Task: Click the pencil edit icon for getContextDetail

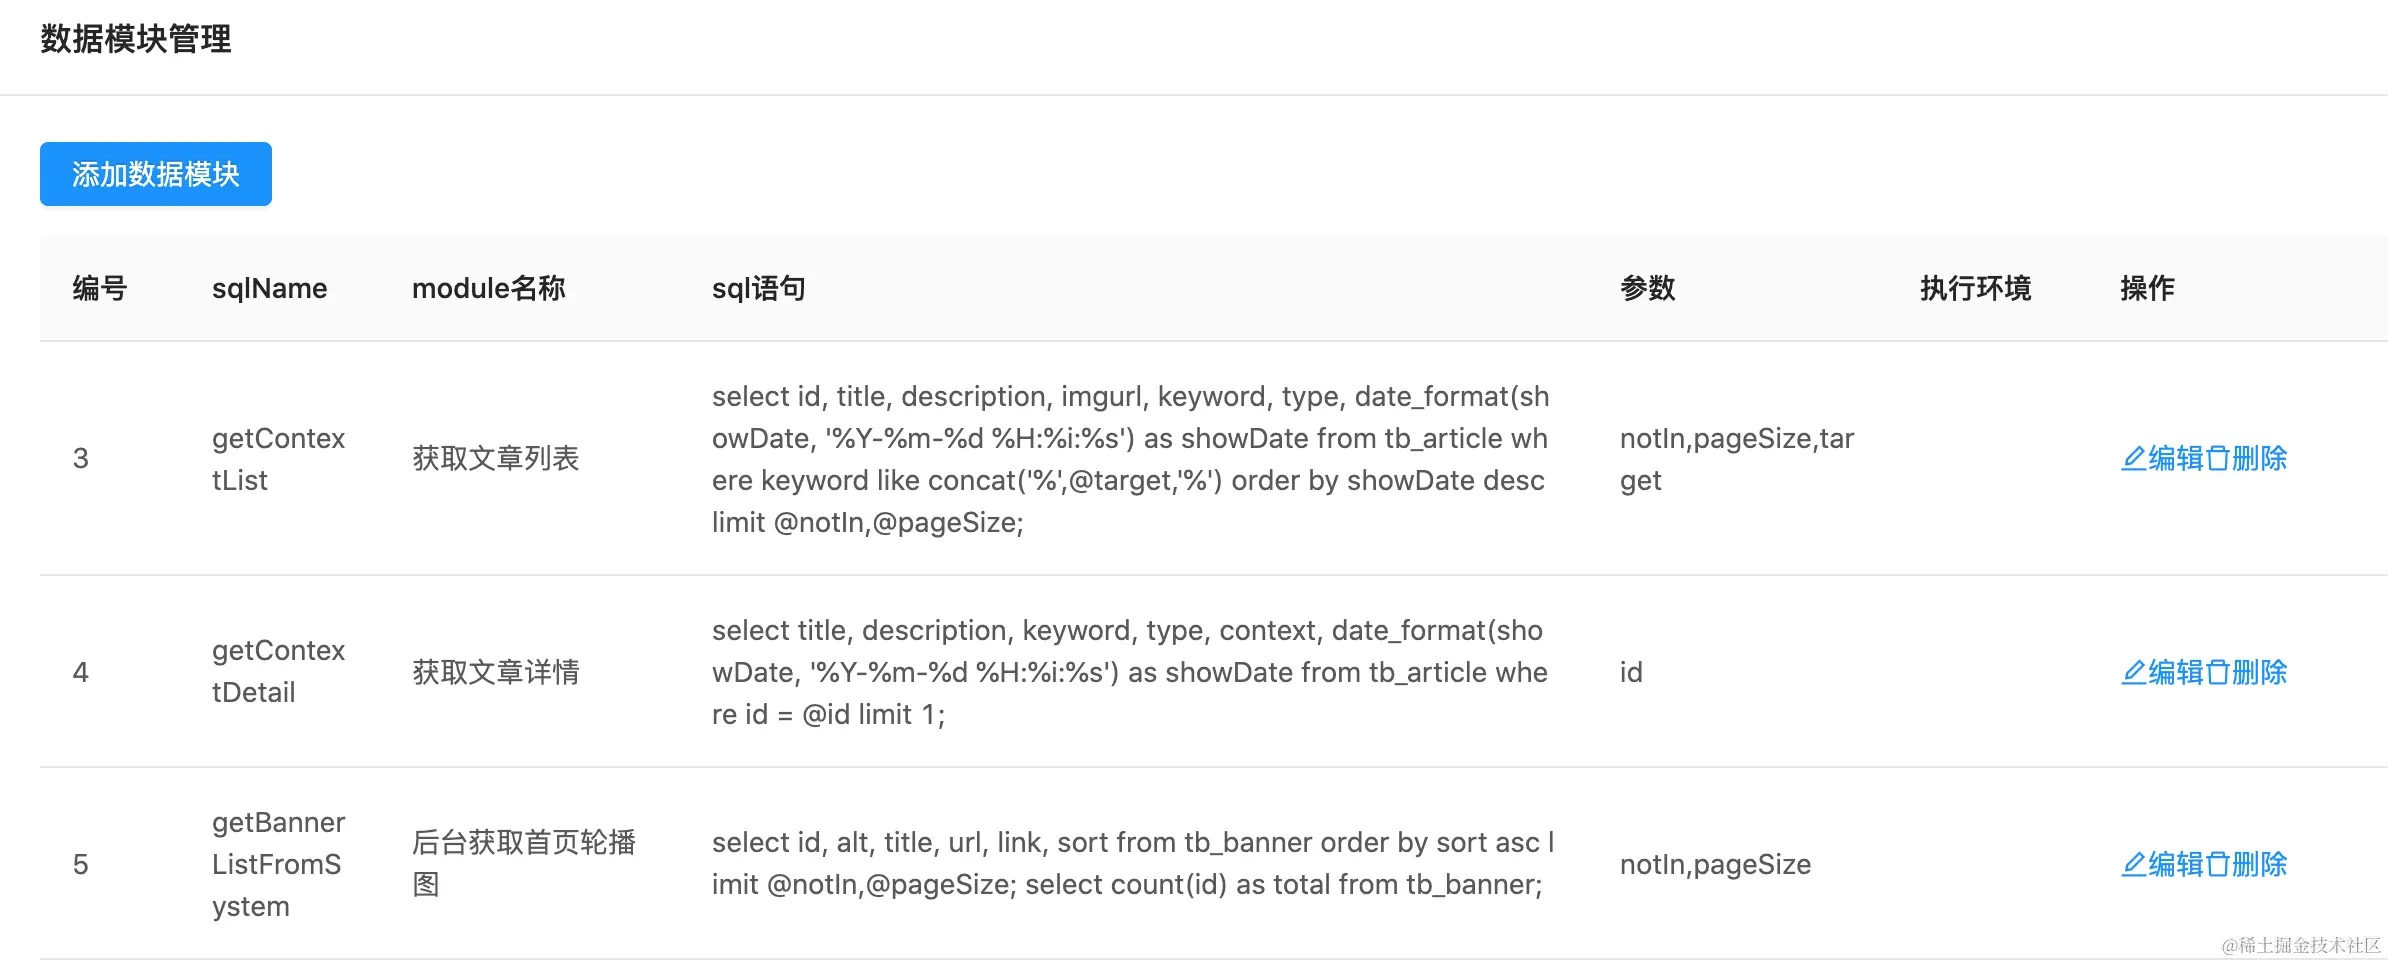Action: pos(2134,673)
